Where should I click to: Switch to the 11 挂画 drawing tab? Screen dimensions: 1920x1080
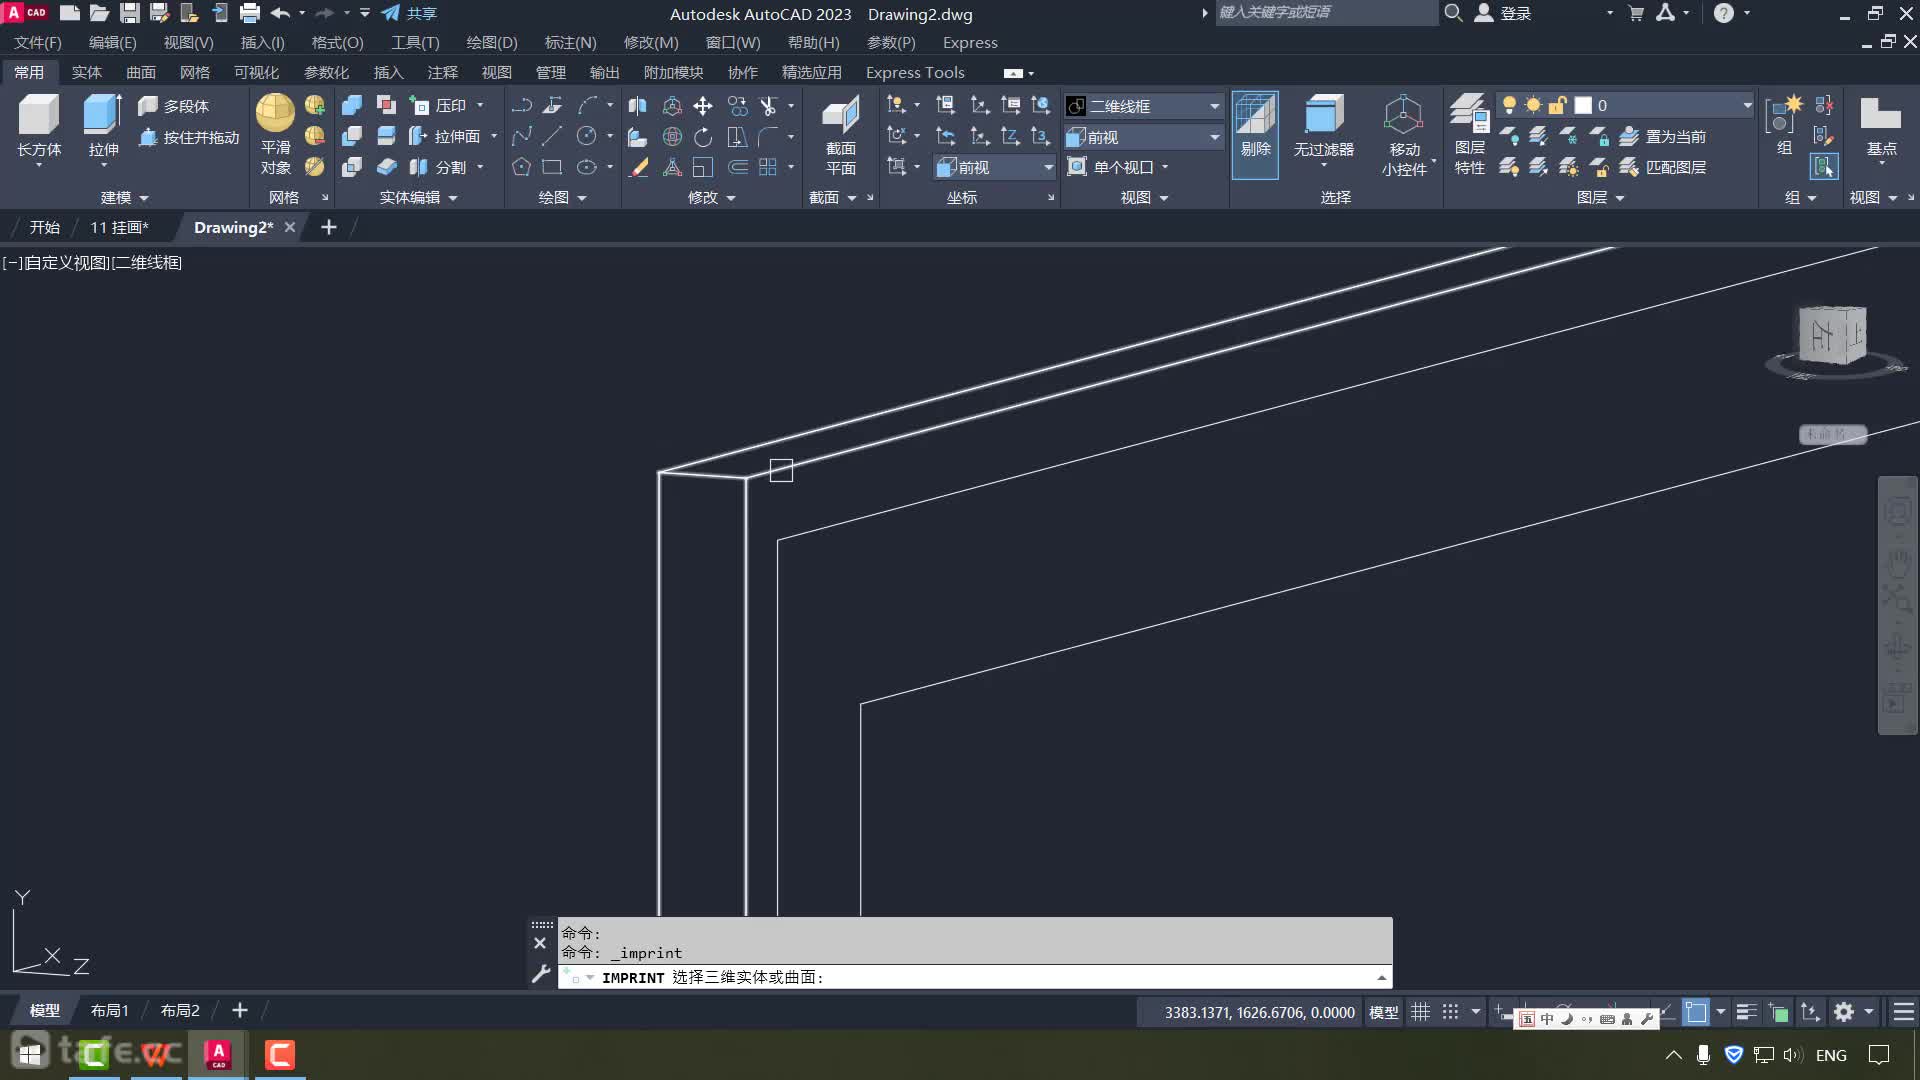click(119, 227)
